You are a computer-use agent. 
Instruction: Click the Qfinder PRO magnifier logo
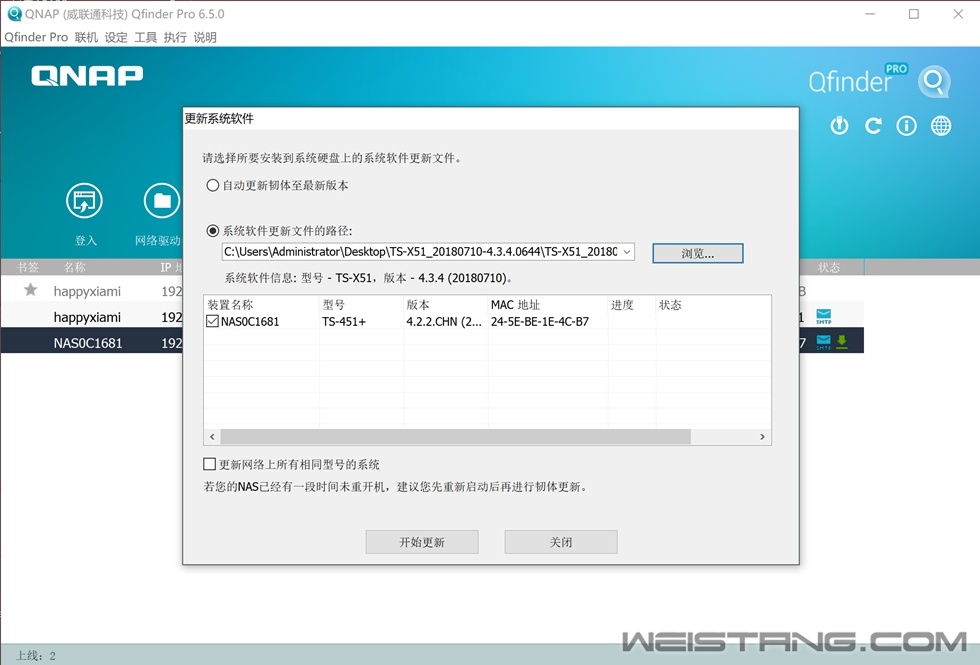[x=934, y=81]
